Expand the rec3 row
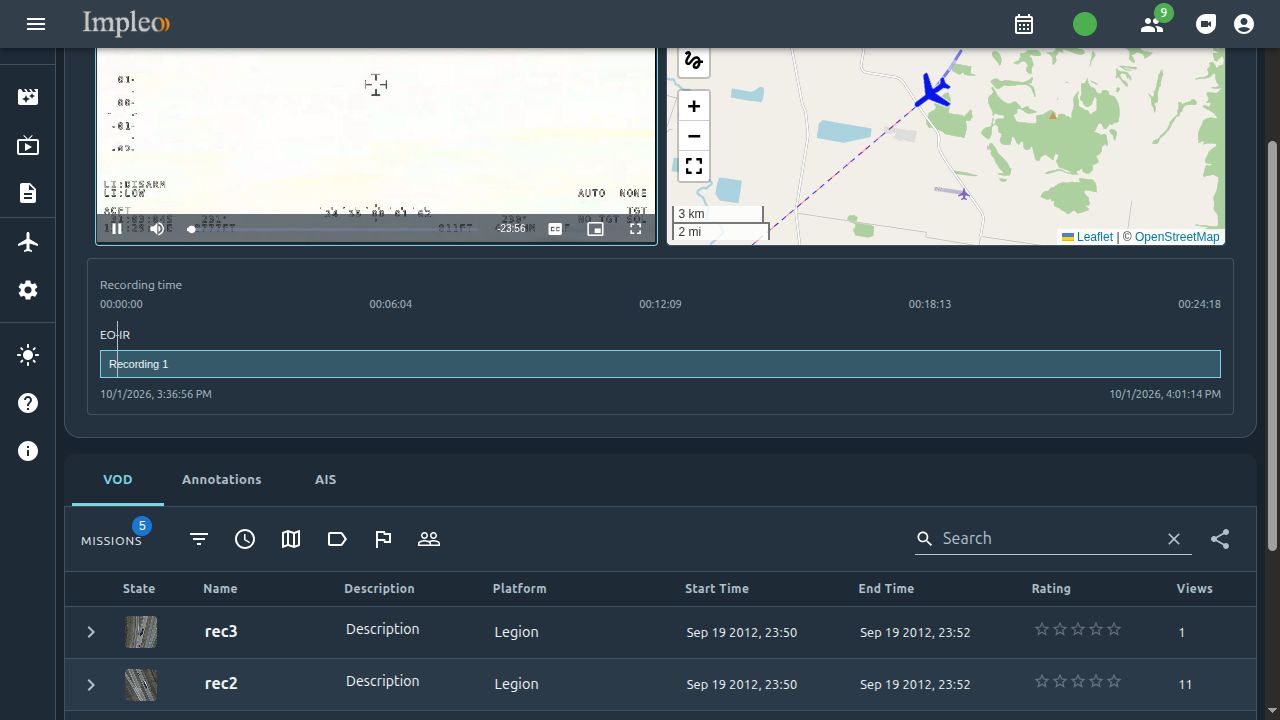The height and width of the screenshot is (720, 1280). (x=91, y=632)
